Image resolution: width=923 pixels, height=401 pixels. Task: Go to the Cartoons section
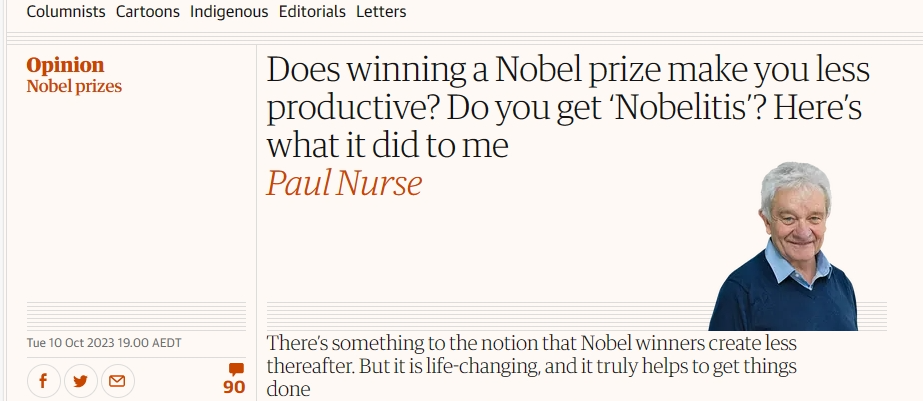pos(148,11)
